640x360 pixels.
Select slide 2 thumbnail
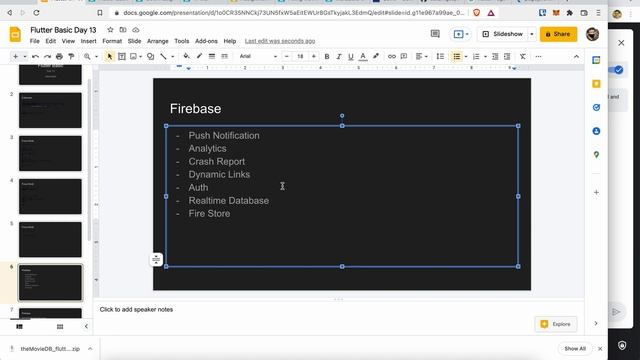coord(50,110)
